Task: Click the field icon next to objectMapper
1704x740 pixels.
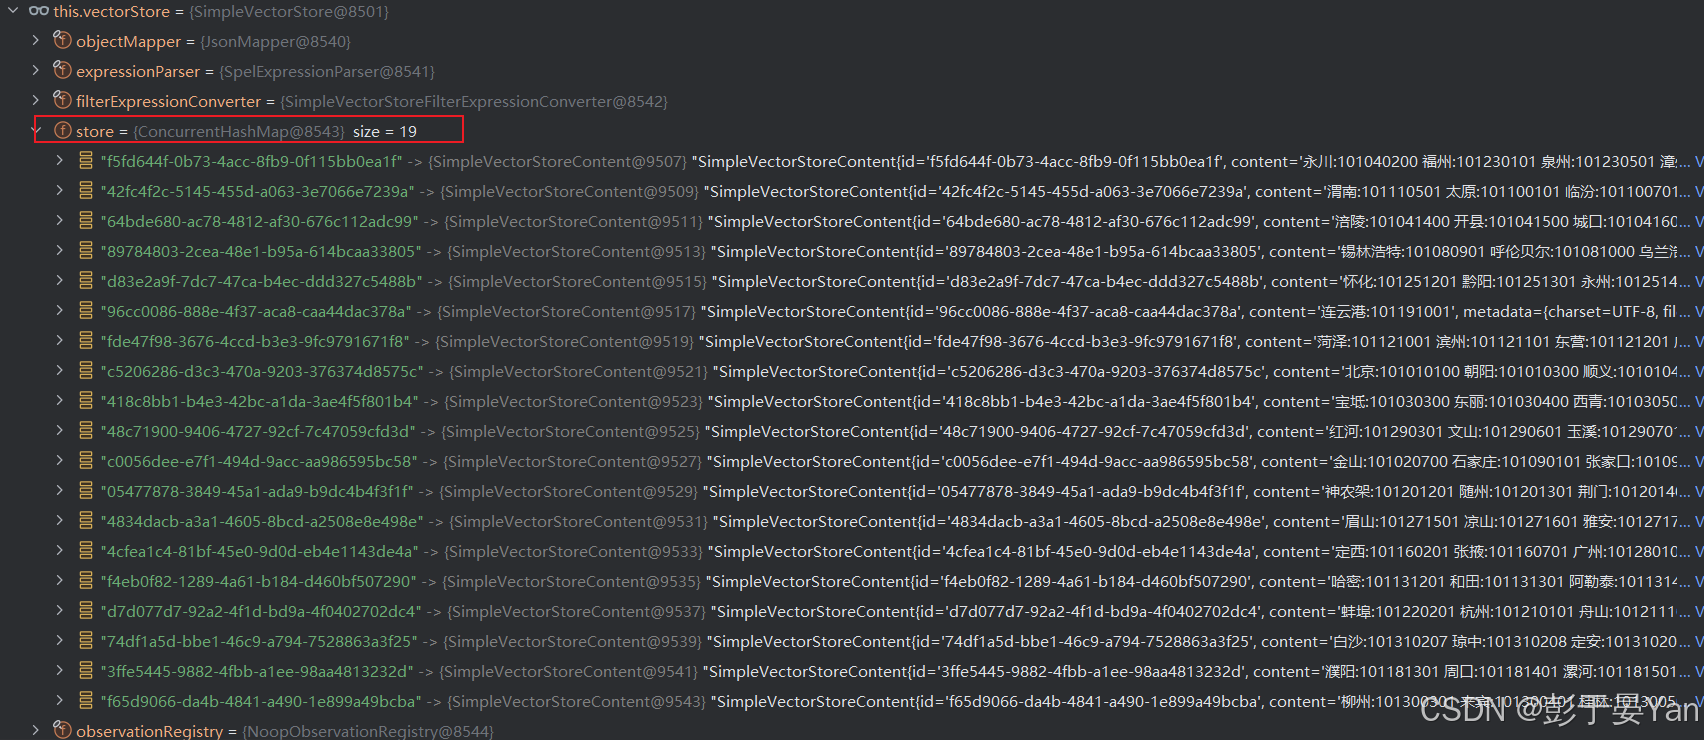Action: point(62,40)
